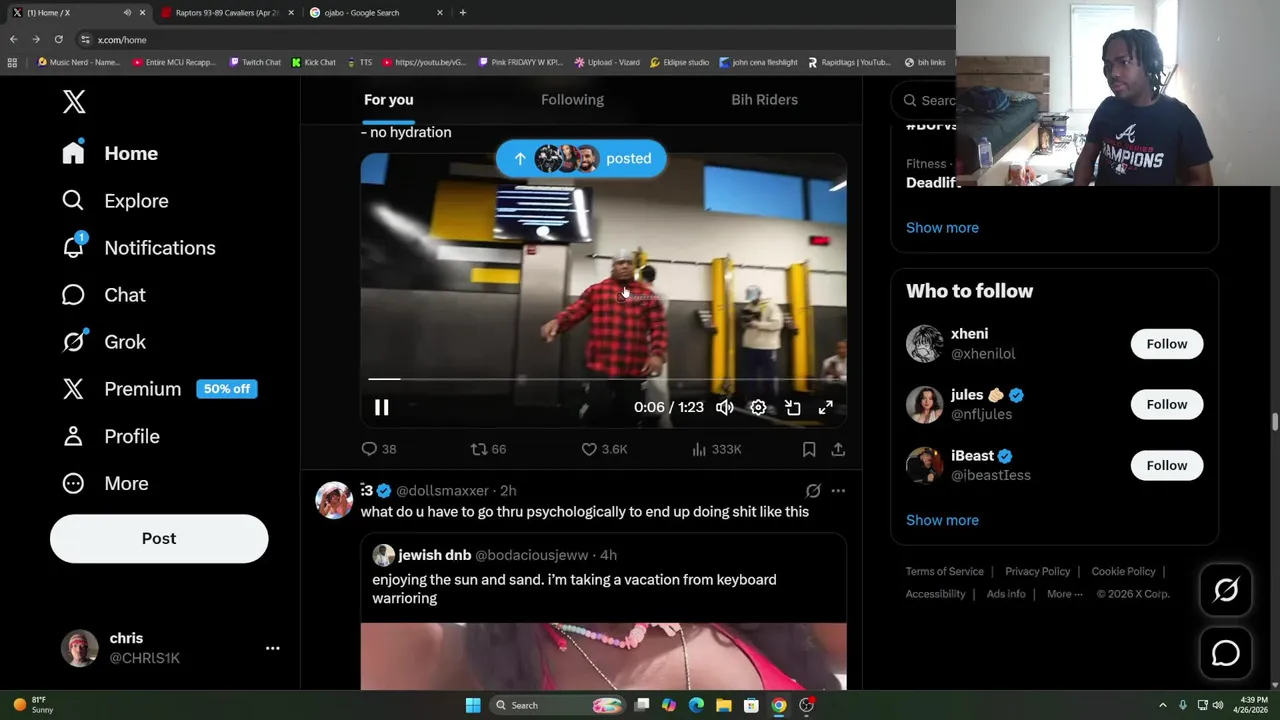1280x720 pixels.
Task: Switch to the For you tab
Action: click(388, 99)
